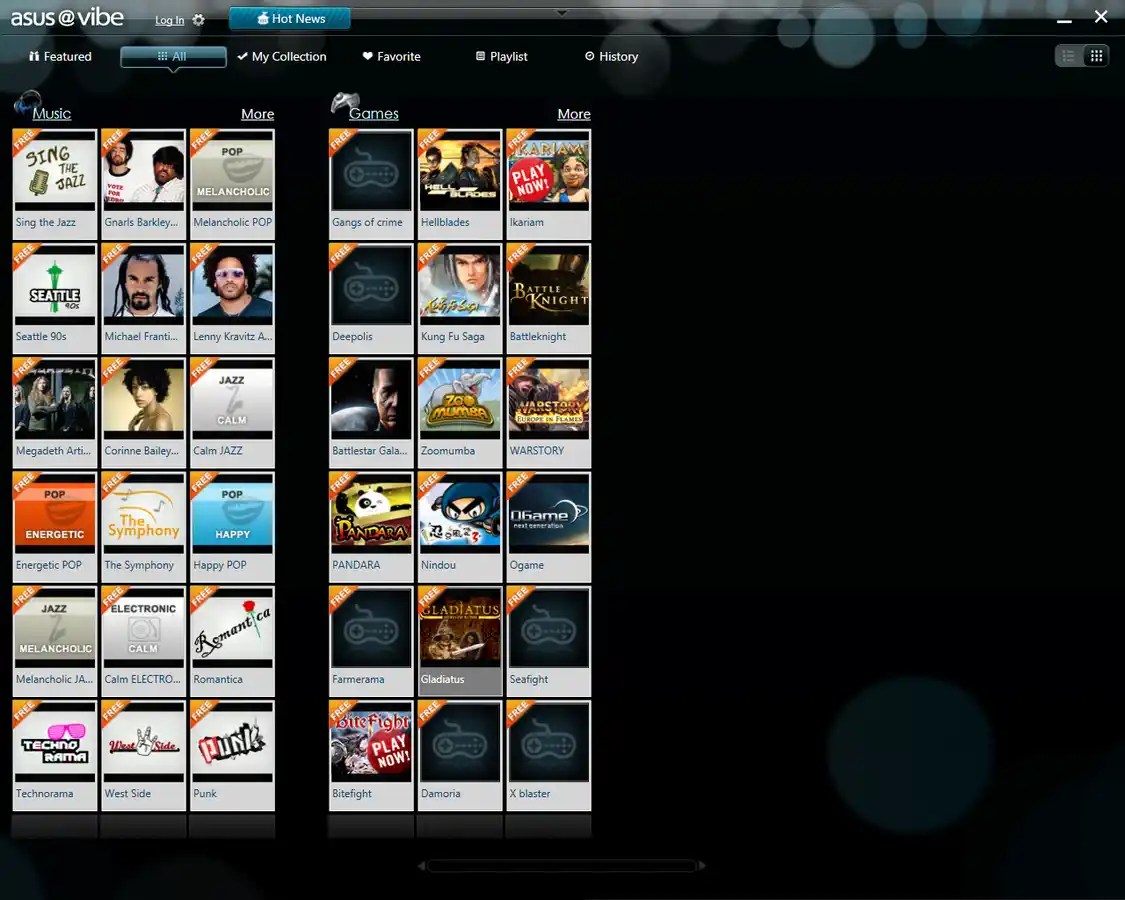Open the Zoomumba game tile
The width and height of the screenshot is (1125, 900).
460,412
